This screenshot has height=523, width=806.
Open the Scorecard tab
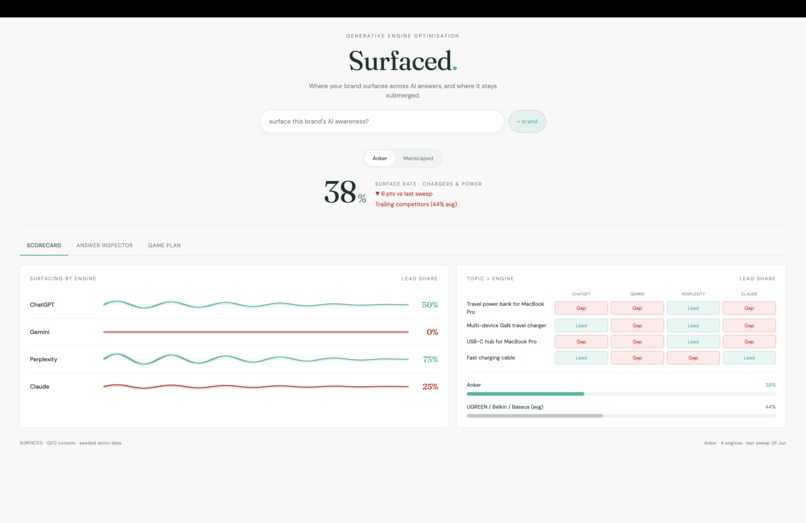pos(44,245)
